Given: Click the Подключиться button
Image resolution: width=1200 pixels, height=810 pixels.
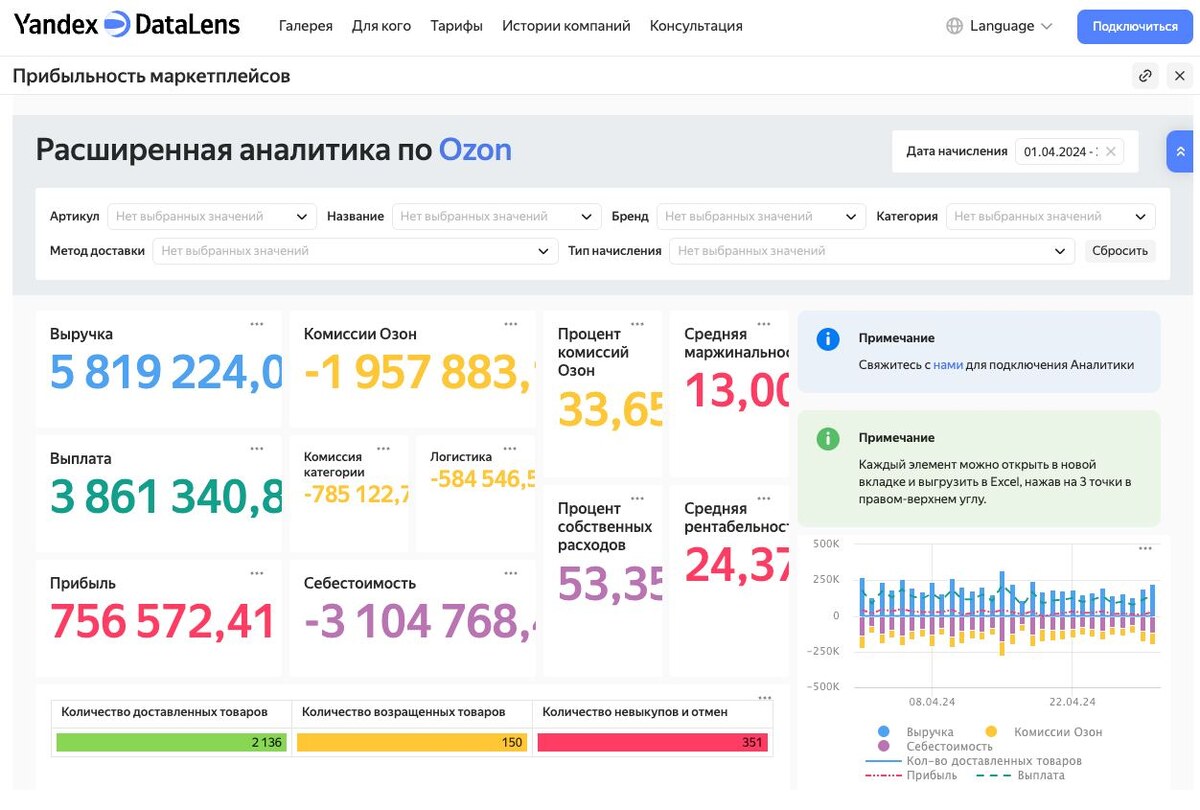Looking at the screenshot, I should click(x=1135, y=26).
